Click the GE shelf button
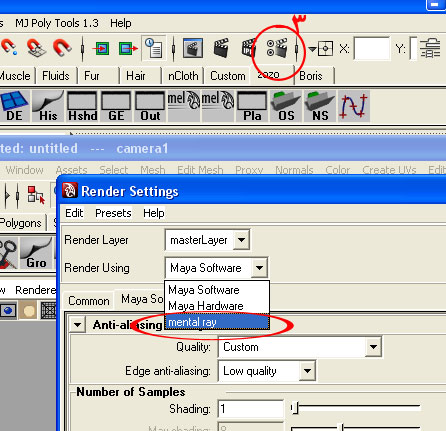 pos(116,106)
